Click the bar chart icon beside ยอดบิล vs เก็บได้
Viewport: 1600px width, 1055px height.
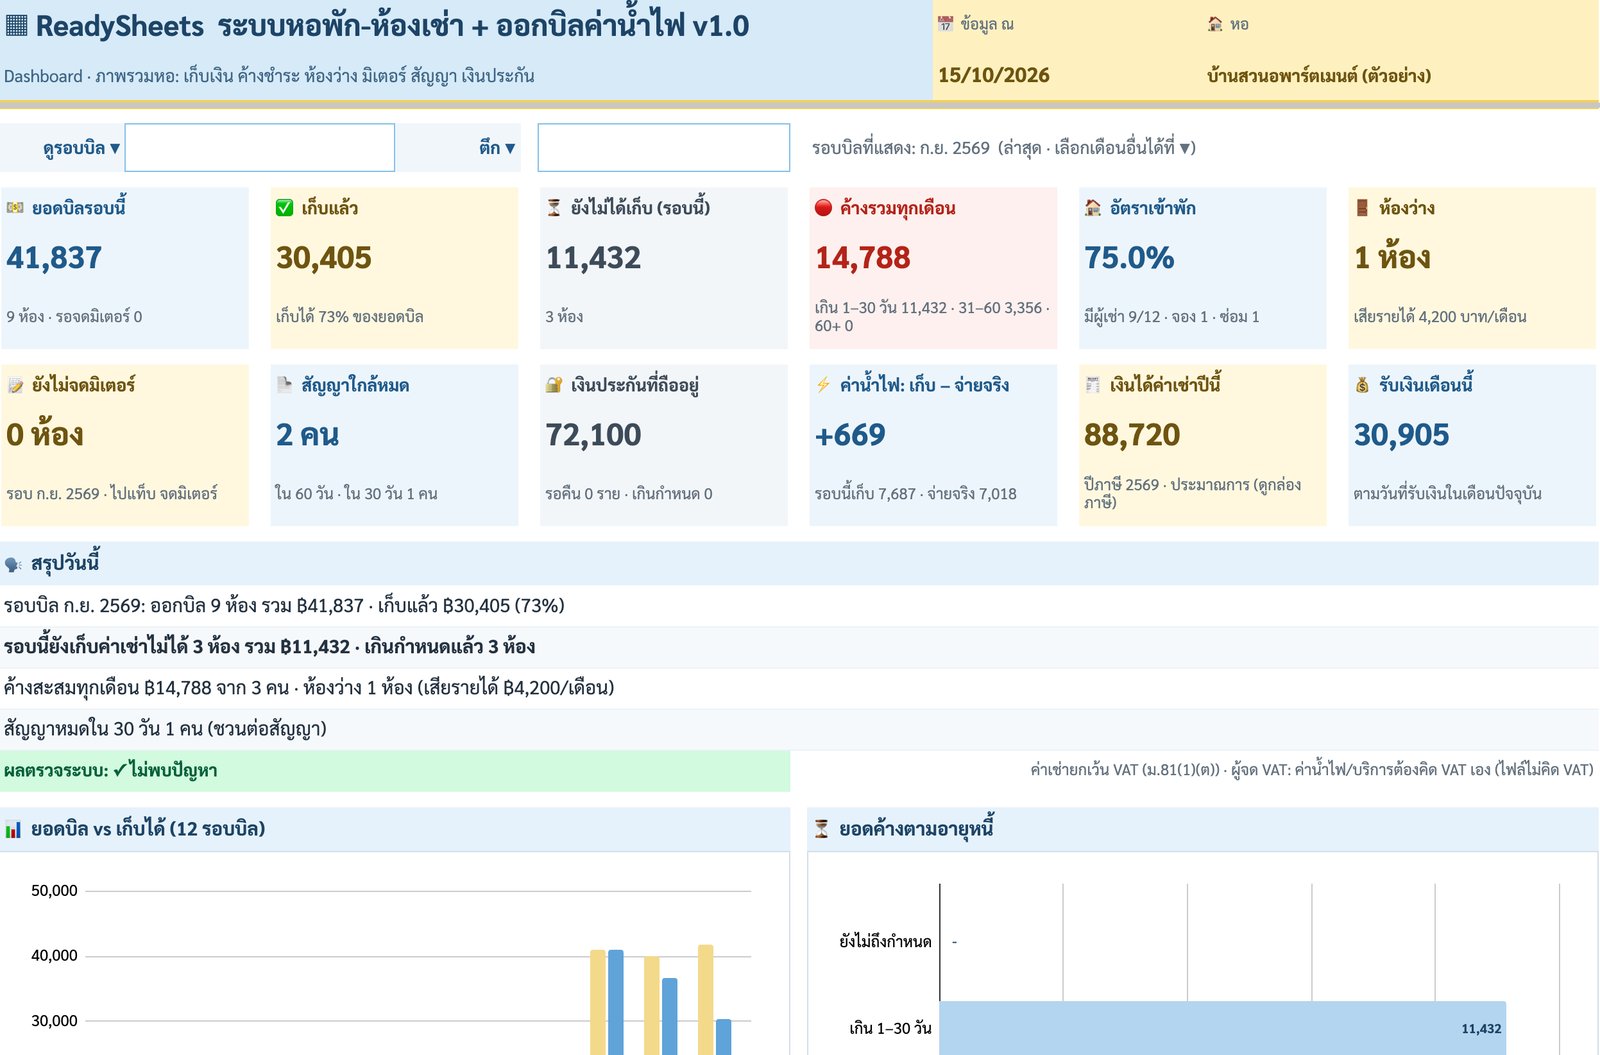point(13,829)
